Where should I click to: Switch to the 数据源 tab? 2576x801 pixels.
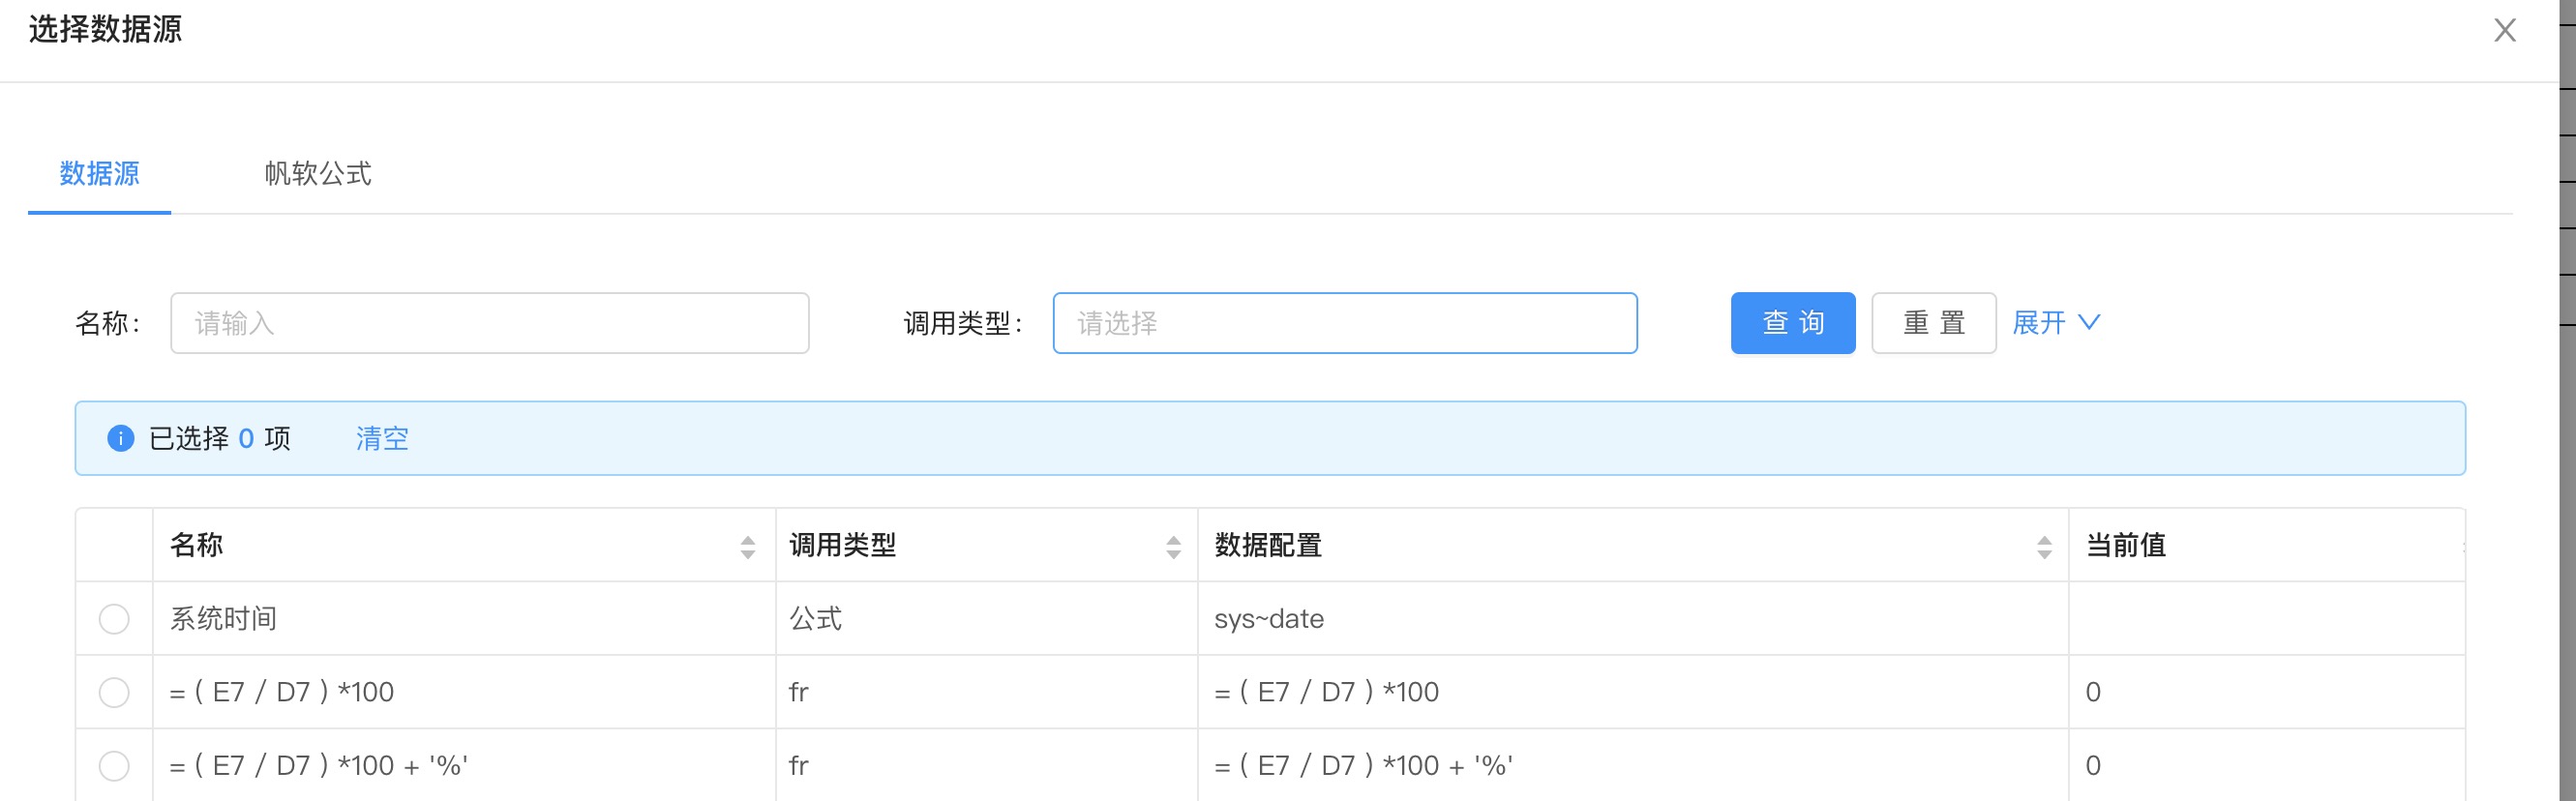pos(99,173)
